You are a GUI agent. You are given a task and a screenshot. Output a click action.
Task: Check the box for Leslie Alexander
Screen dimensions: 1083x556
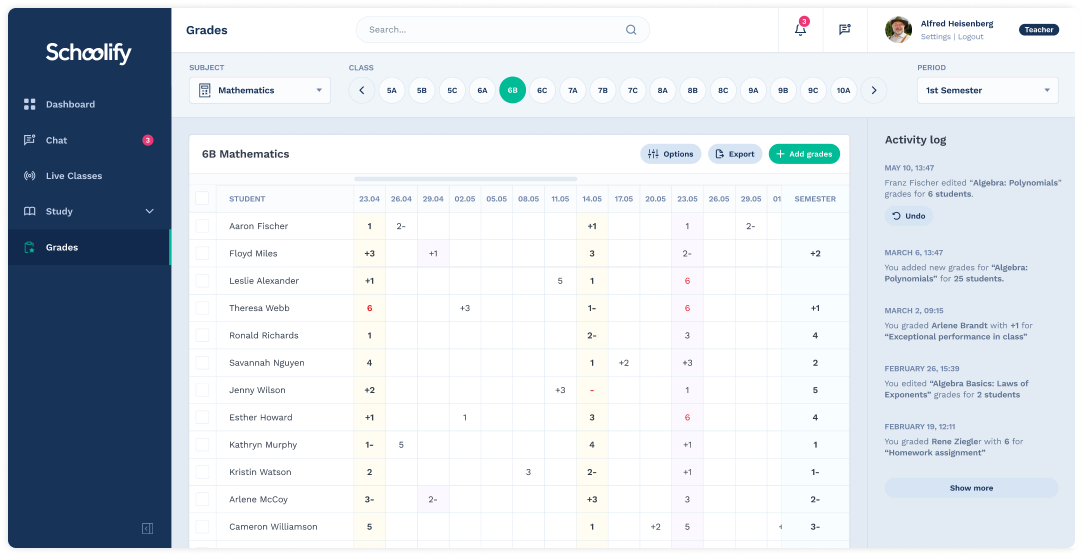tap(202, 280)
